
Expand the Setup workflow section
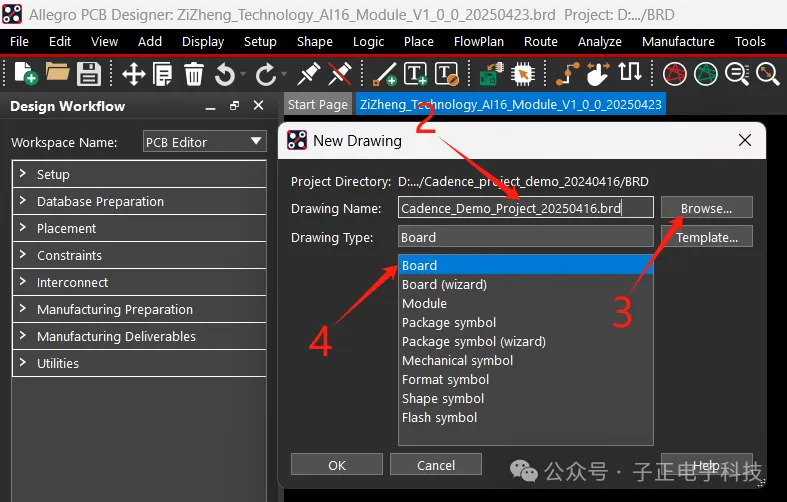139,174
